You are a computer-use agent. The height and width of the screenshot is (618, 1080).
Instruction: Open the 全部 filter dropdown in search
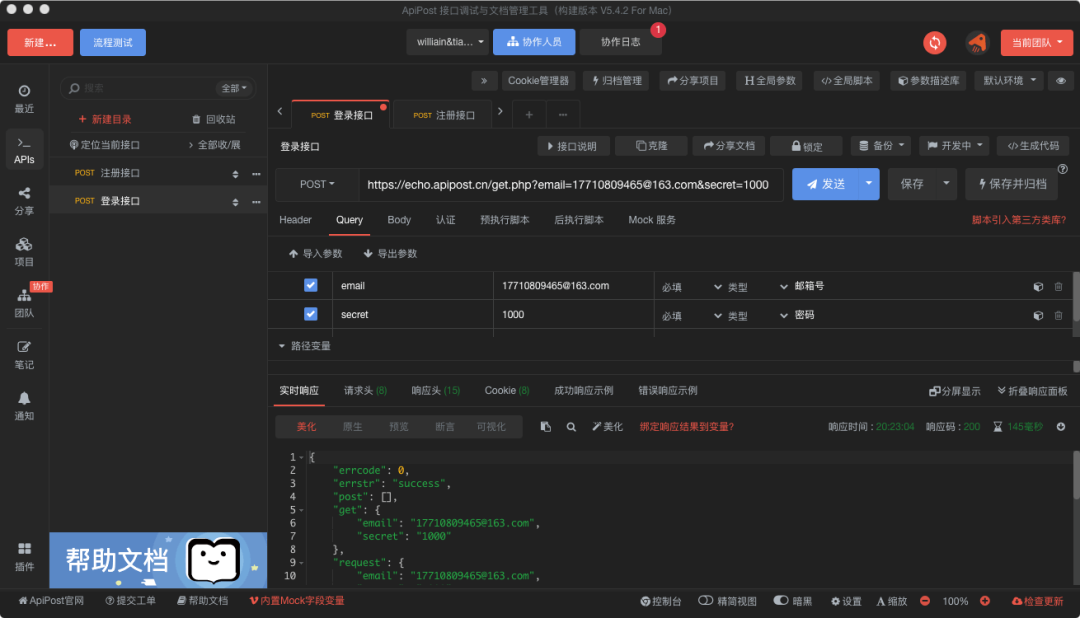click(x=233, y=88)
